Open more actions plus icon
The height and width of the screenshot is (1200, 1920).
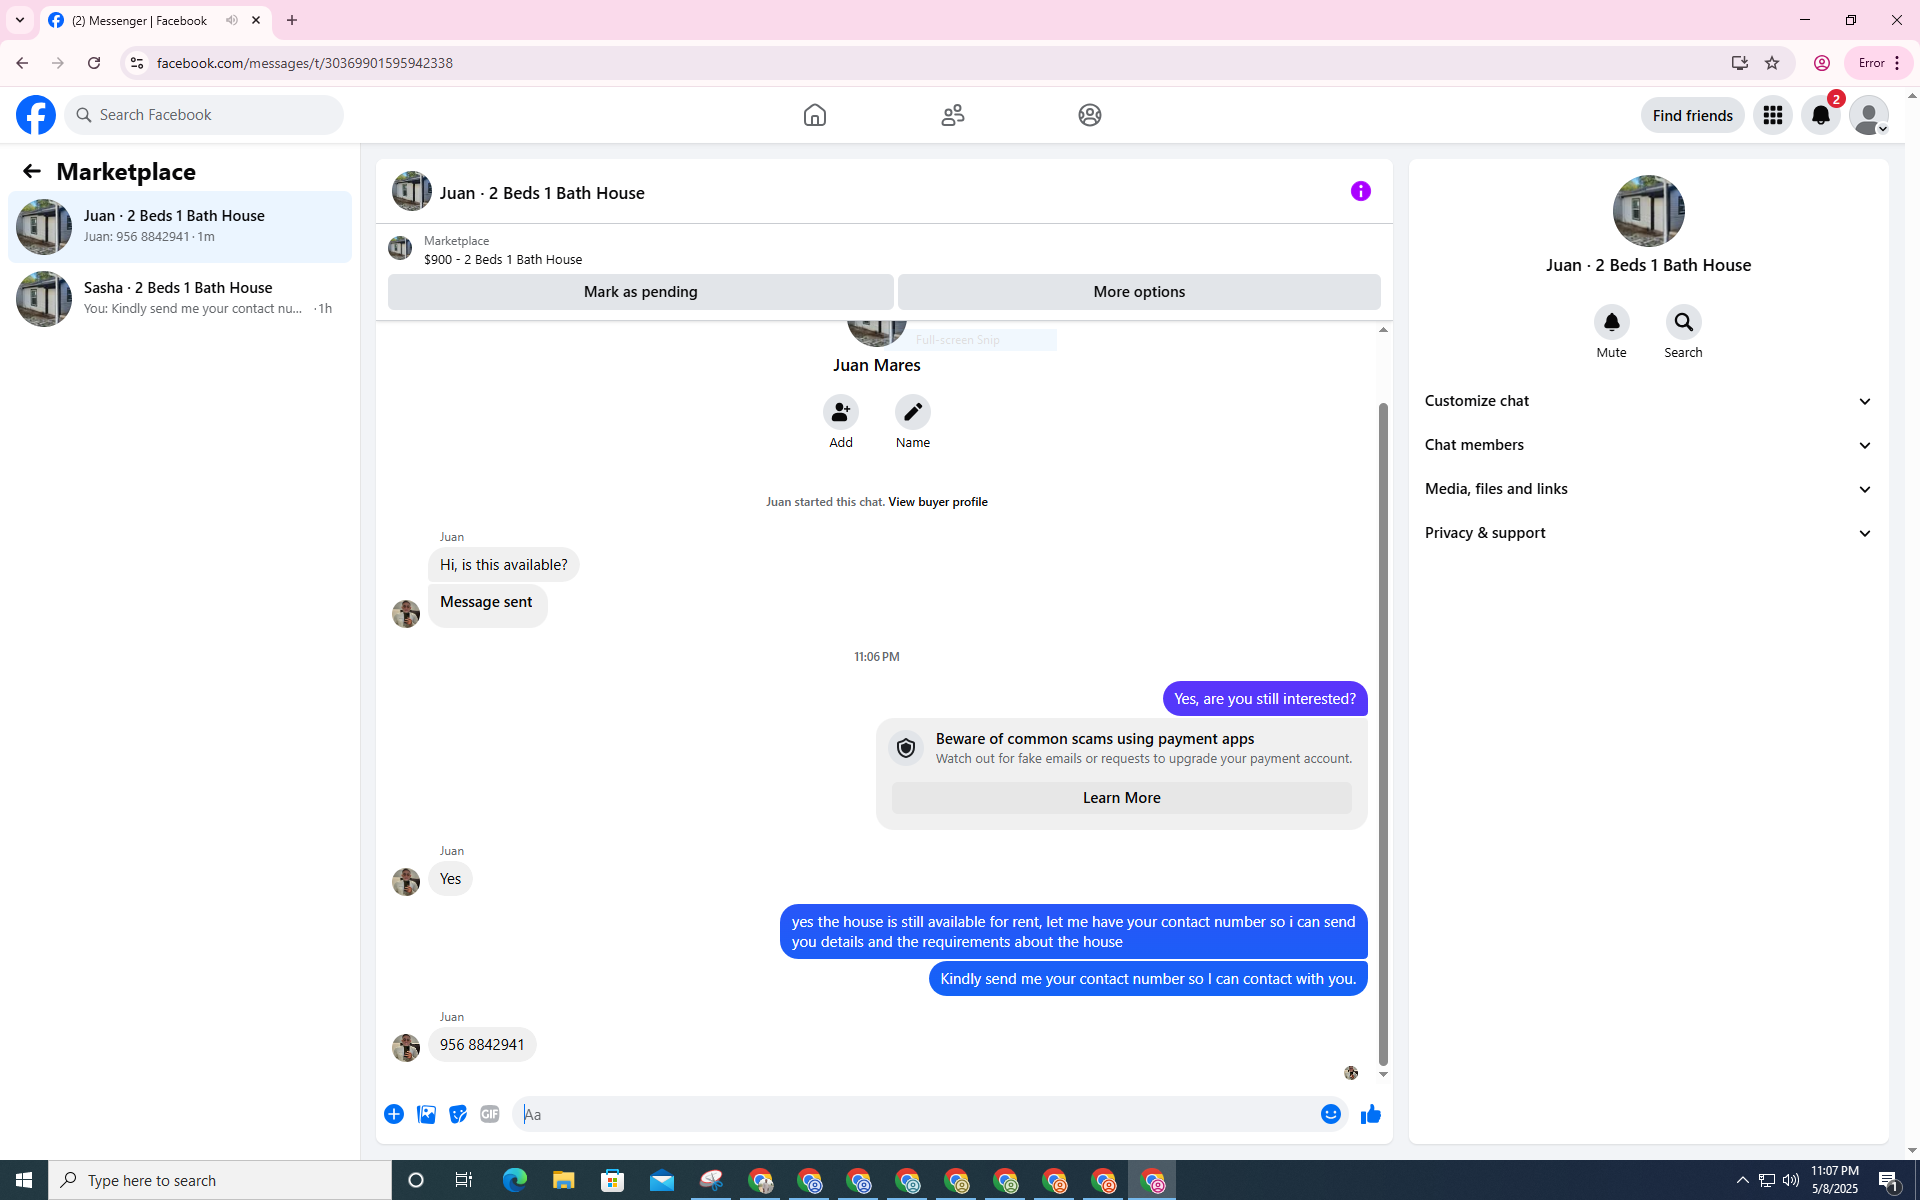pos(394,1114)
